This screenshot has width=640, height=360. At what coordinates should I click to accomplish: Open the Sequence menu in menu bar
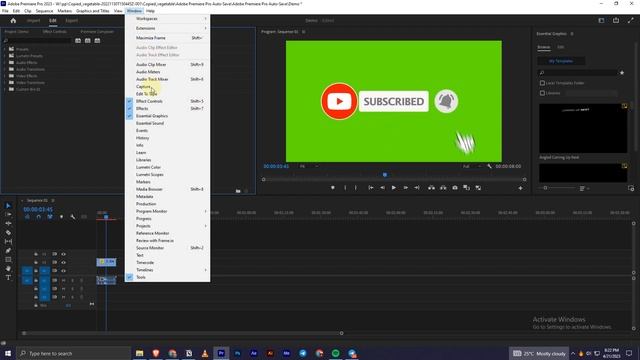click(x=44, y=11)
